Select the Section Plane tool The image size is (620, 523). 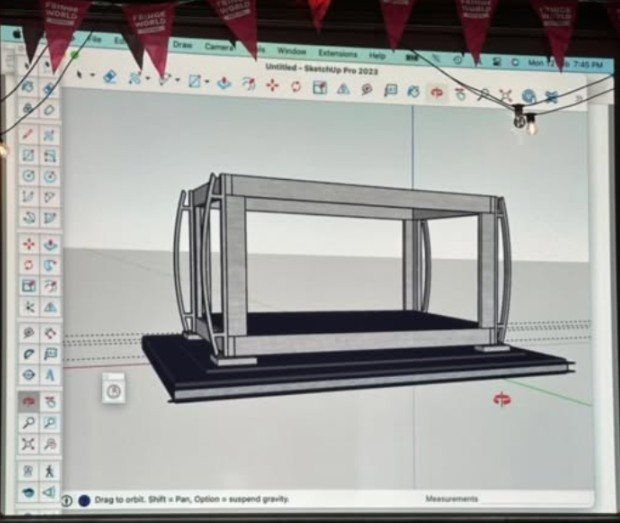click(49, 493)
